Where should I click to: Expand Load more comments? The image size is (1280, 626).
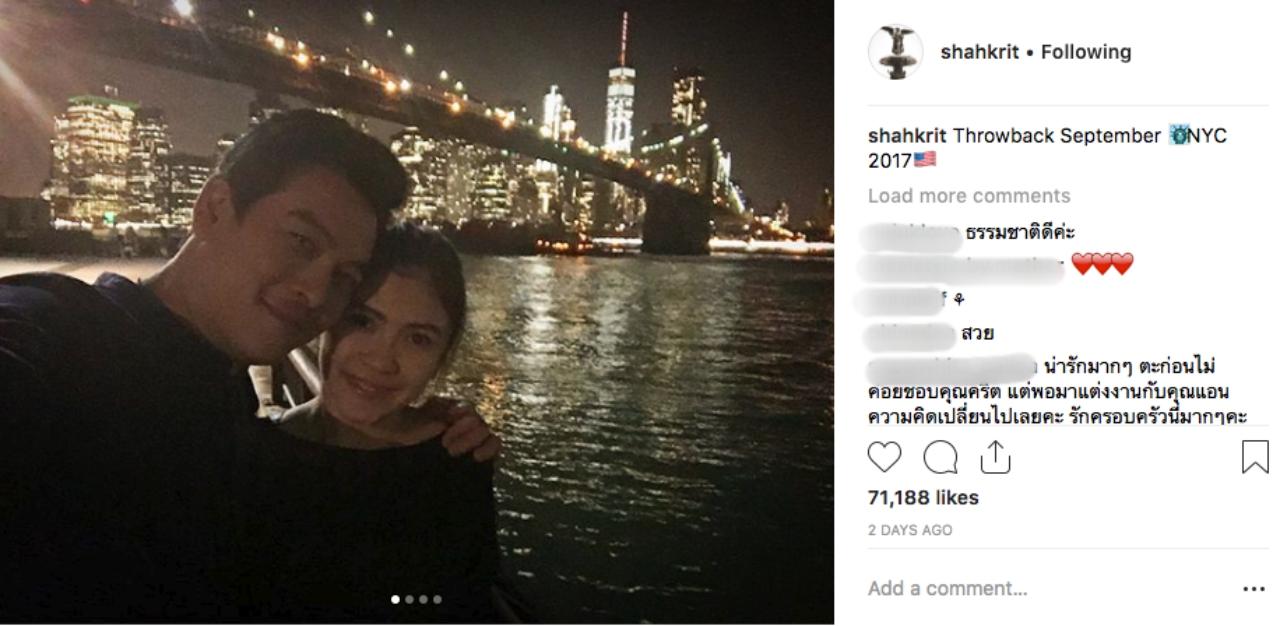click(x=969, y=196)
